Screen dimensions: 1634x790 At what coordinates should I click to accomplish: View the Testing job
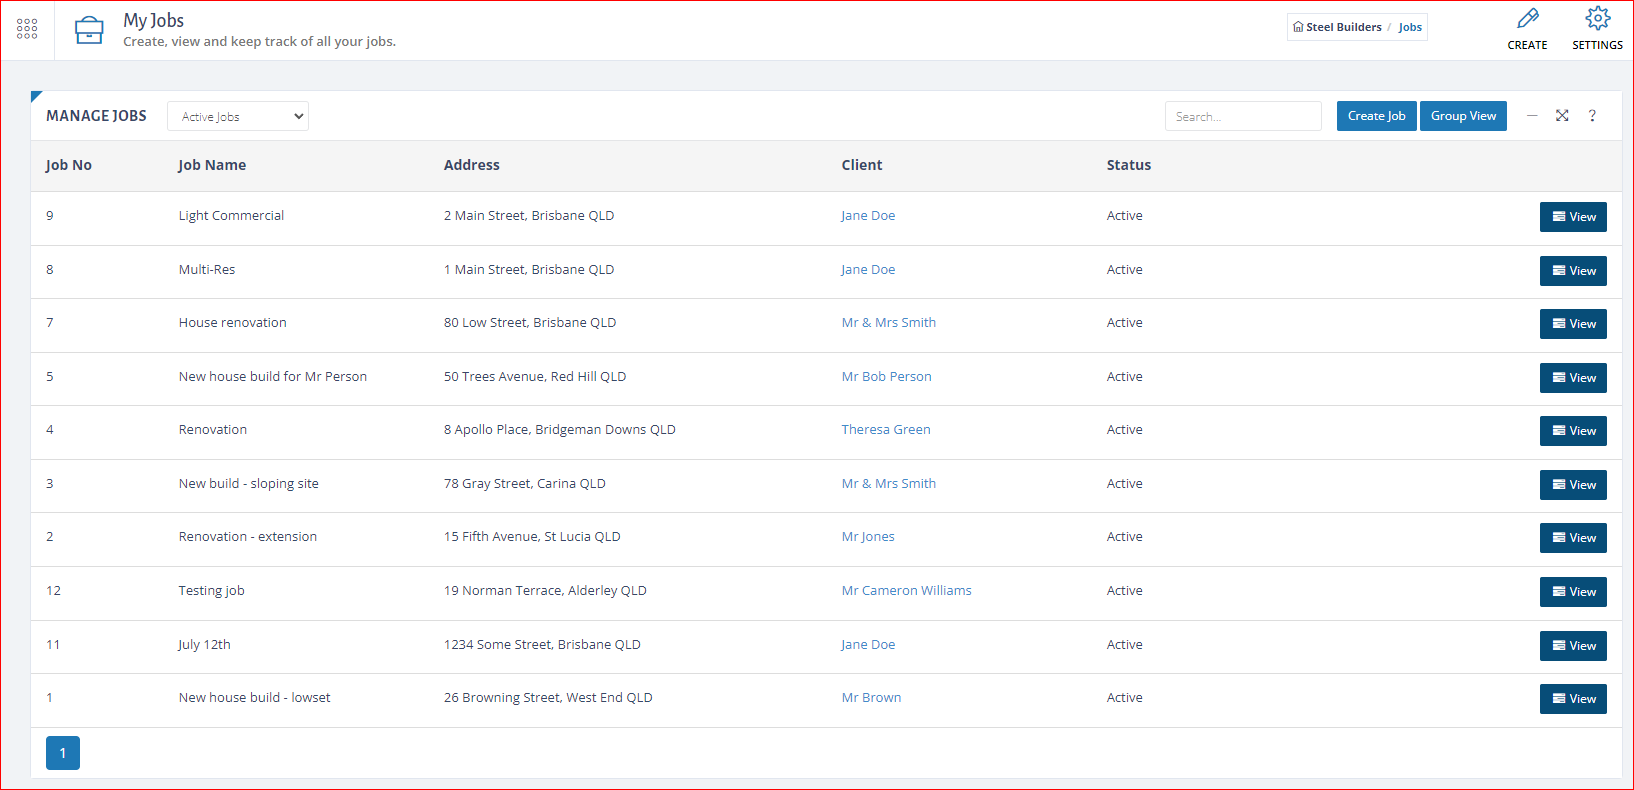1573,592
